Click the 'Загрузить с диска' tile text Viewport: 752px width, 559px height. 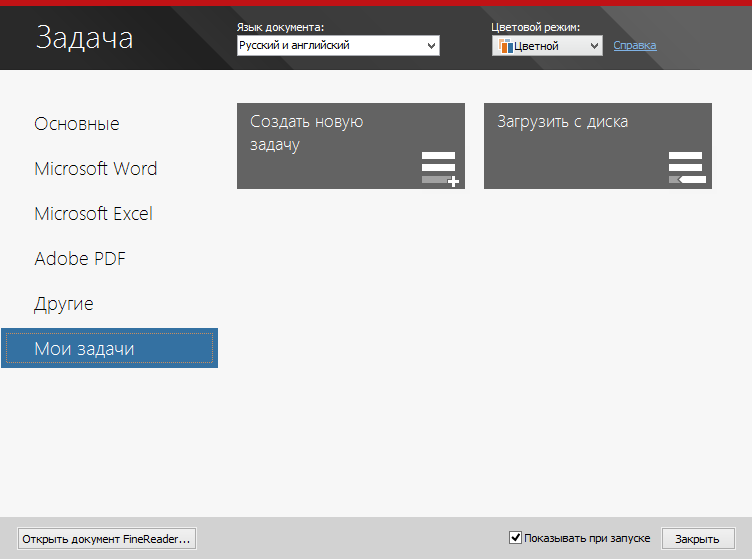click(x=562, y=122)
